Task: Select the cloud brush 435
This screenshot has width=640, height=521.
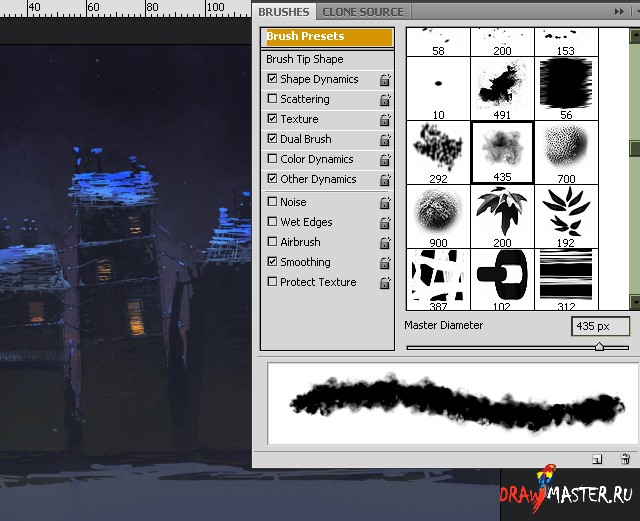Action: (x=502, y=153)
